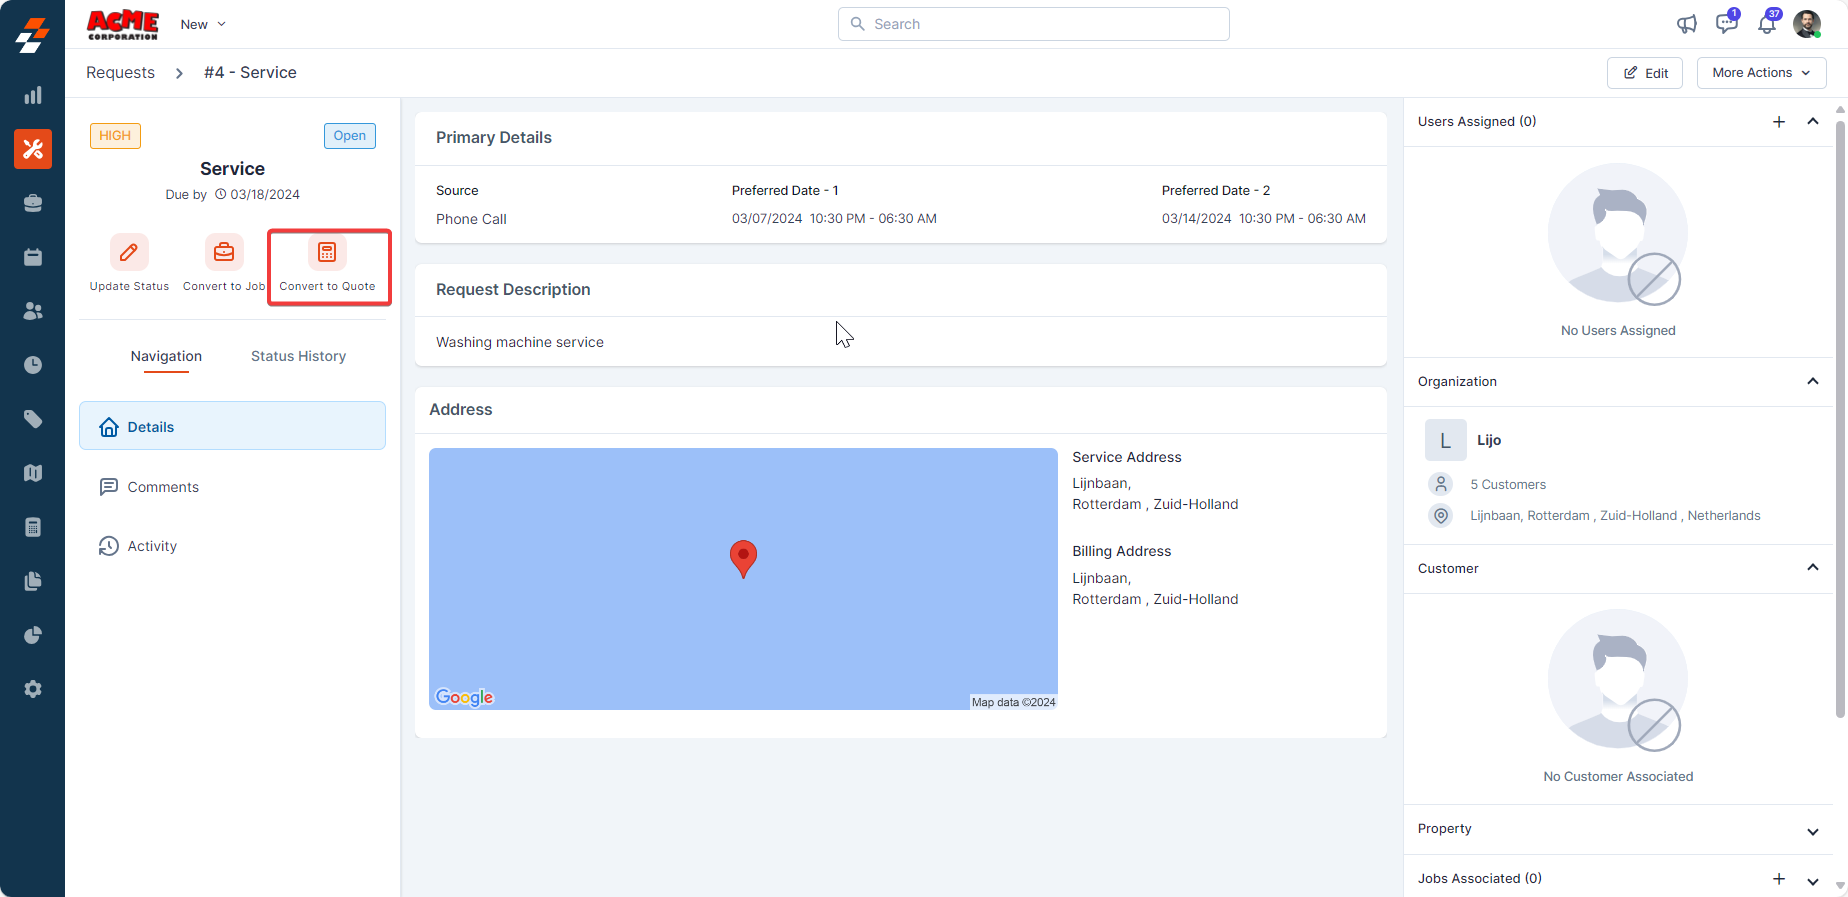1848x897 pixels.
Task: Go back to Requests breadcrumb link
Action: [120, 73]
